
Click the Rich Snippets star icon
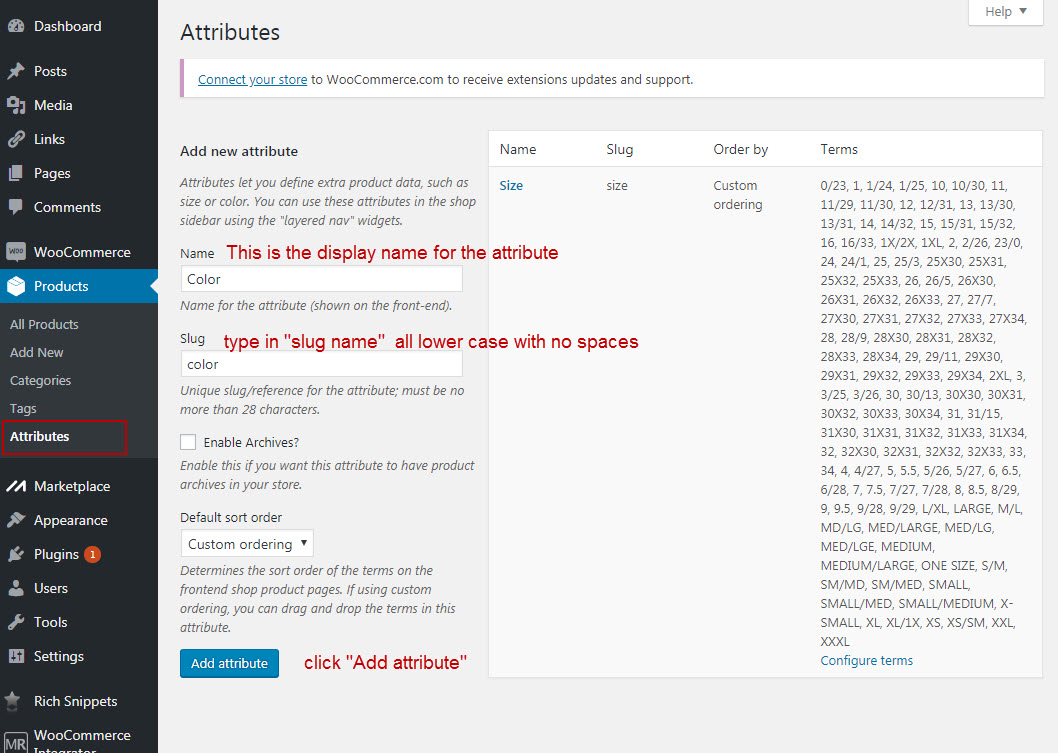click(13, 701)
